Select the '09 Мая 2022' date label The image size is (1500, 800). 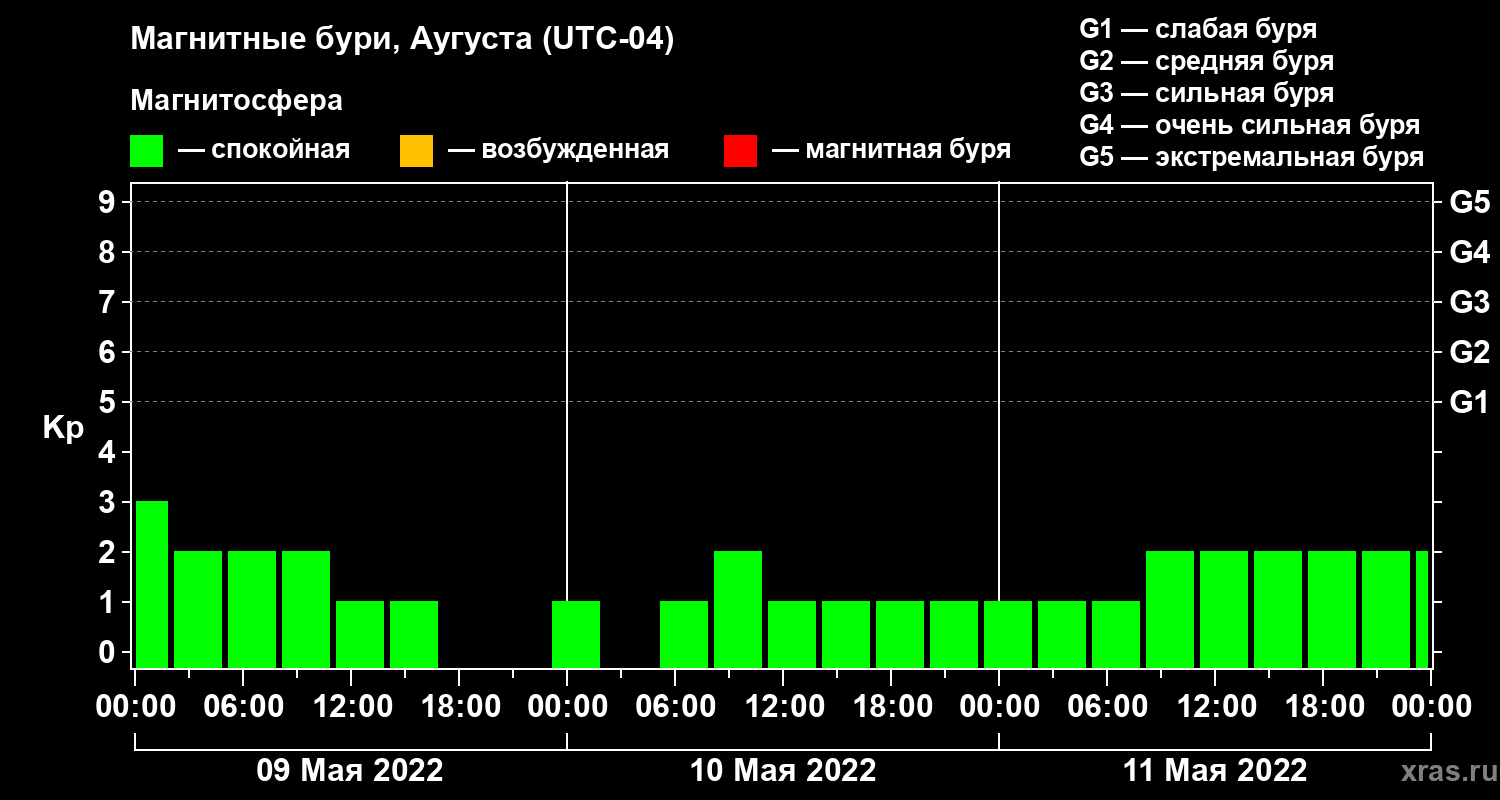350,770
